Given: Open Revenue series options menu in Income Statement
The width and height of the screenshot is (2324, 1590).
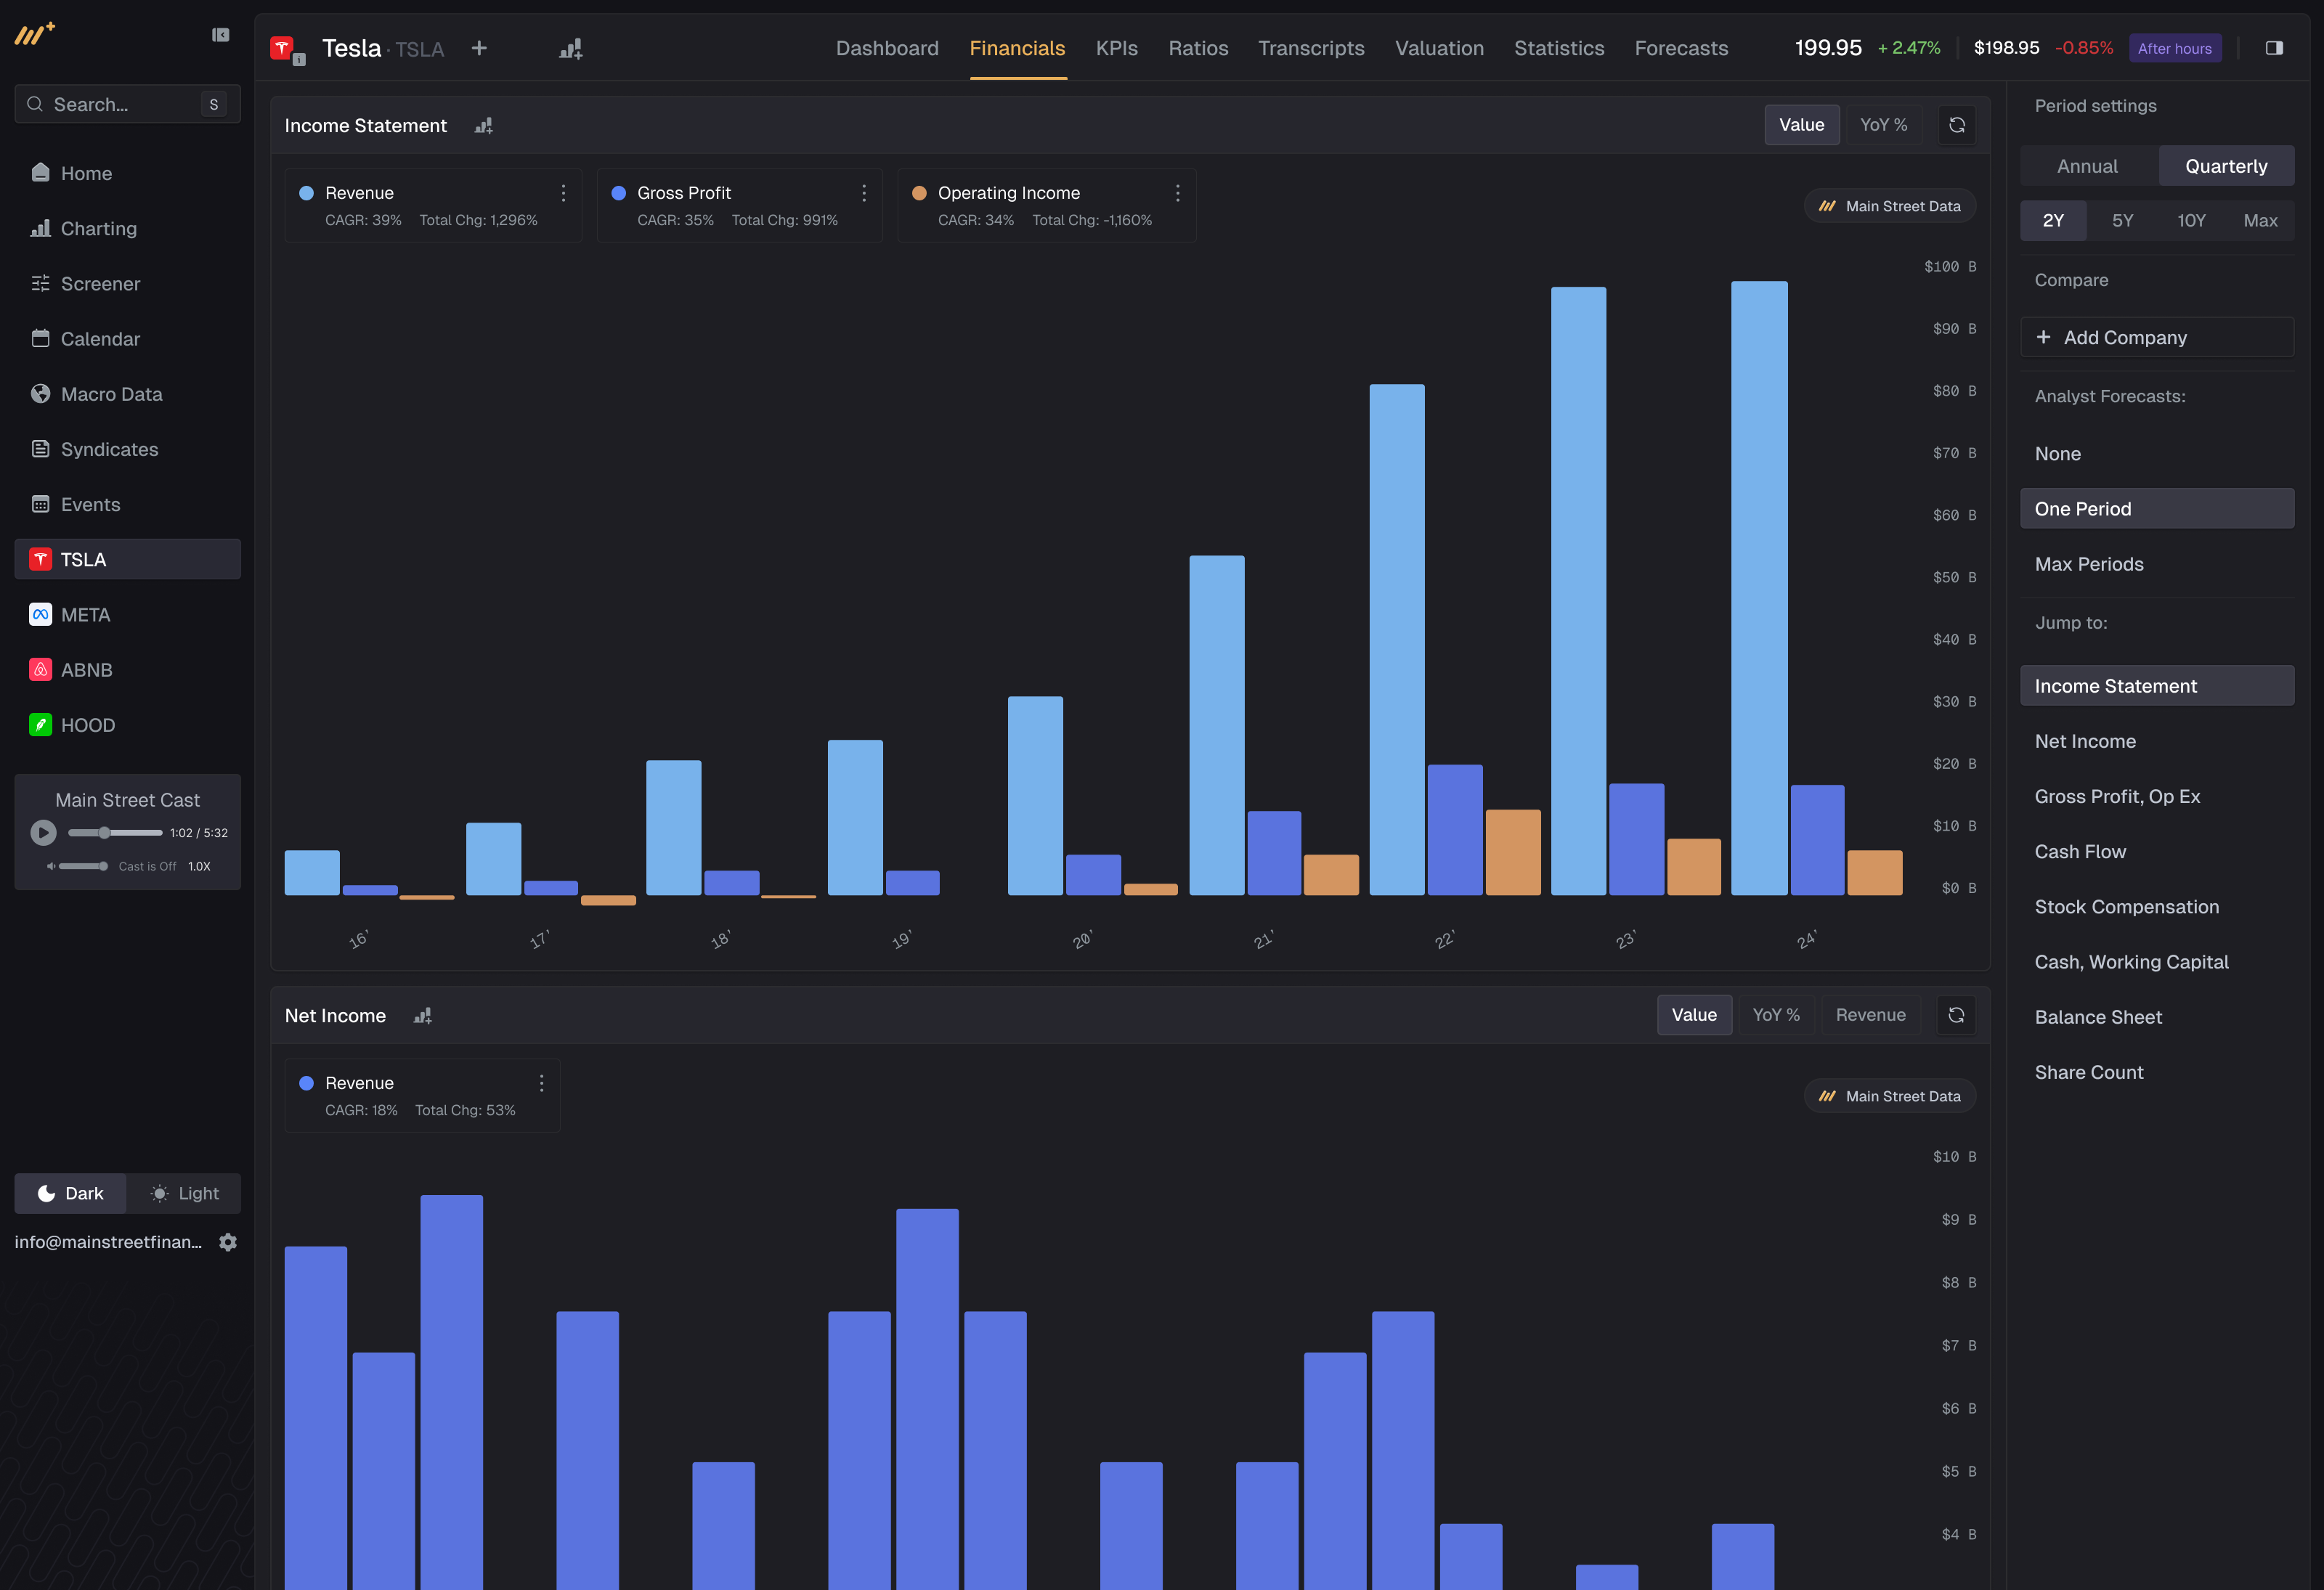Looking at the screenshot, I should pos(563,193).
